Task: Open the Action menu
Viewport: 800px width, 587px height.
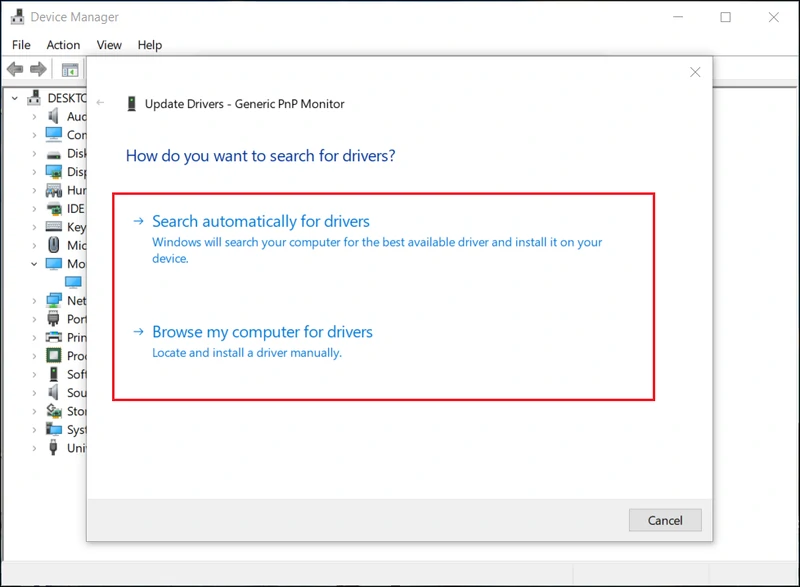Action: (63, 45)
